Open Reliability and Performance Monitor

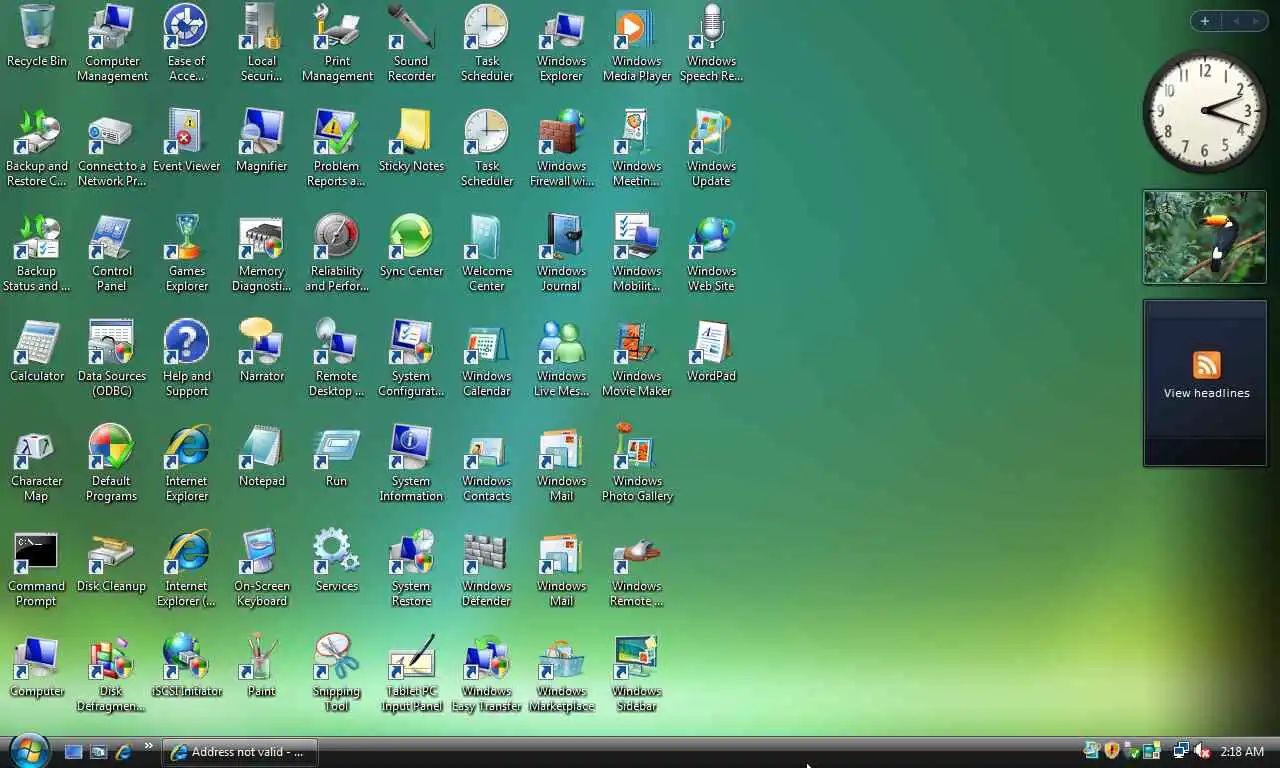point(337,253)
